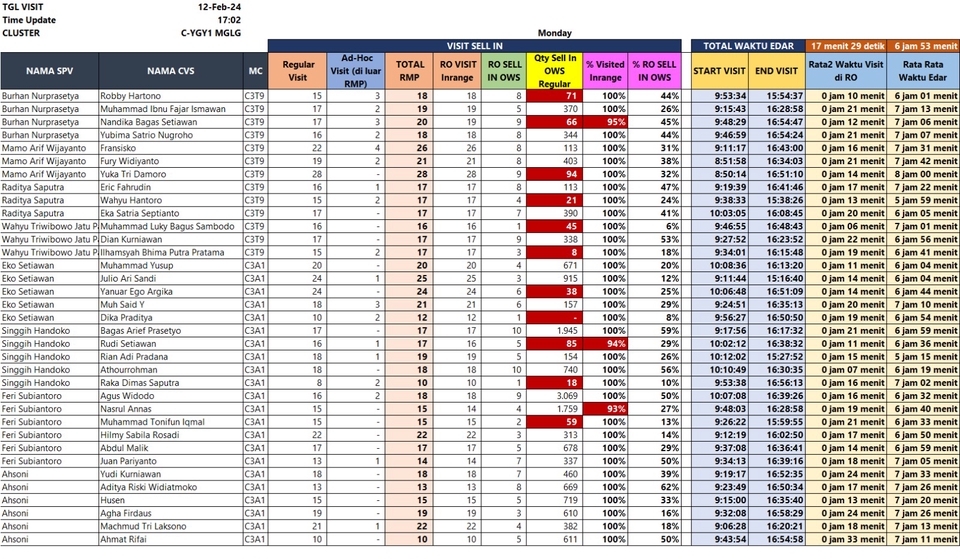This screenshot has height=559, width=960.
Task: Click the Muhammad Luky Bagus Sambodo cell
Action: [171, 227]
